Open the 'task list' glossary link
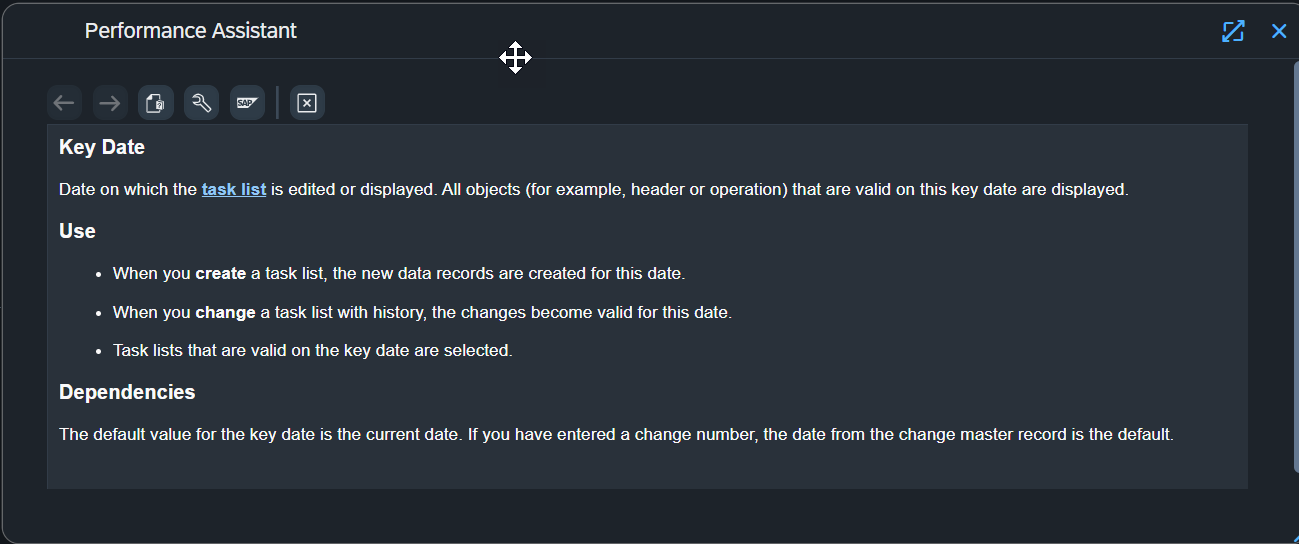Viewport: 1299px width, 544px height. 234,189
